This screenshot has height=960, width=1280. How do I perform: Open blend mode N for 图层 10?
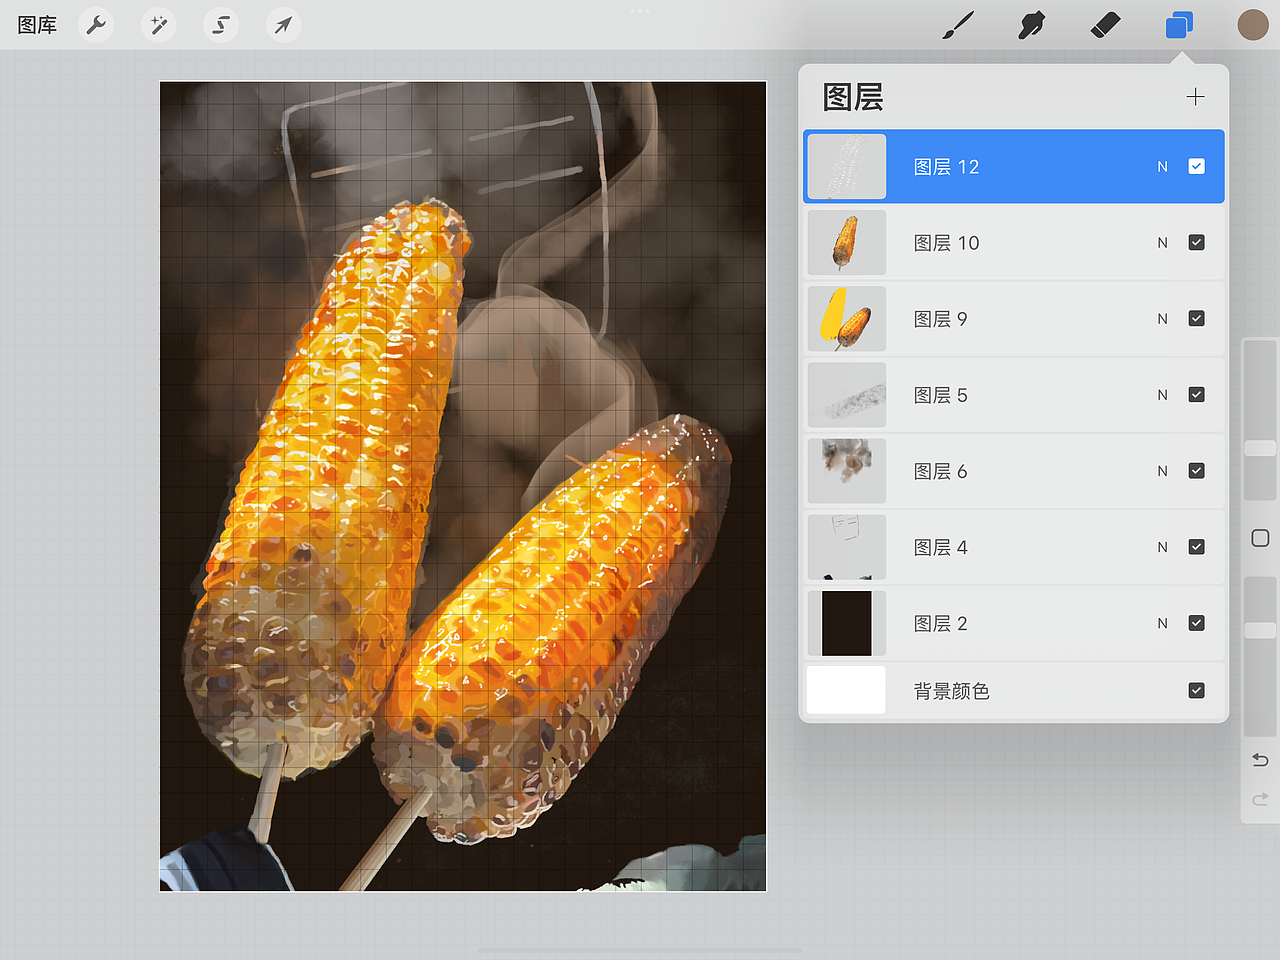pos(1162,243)
